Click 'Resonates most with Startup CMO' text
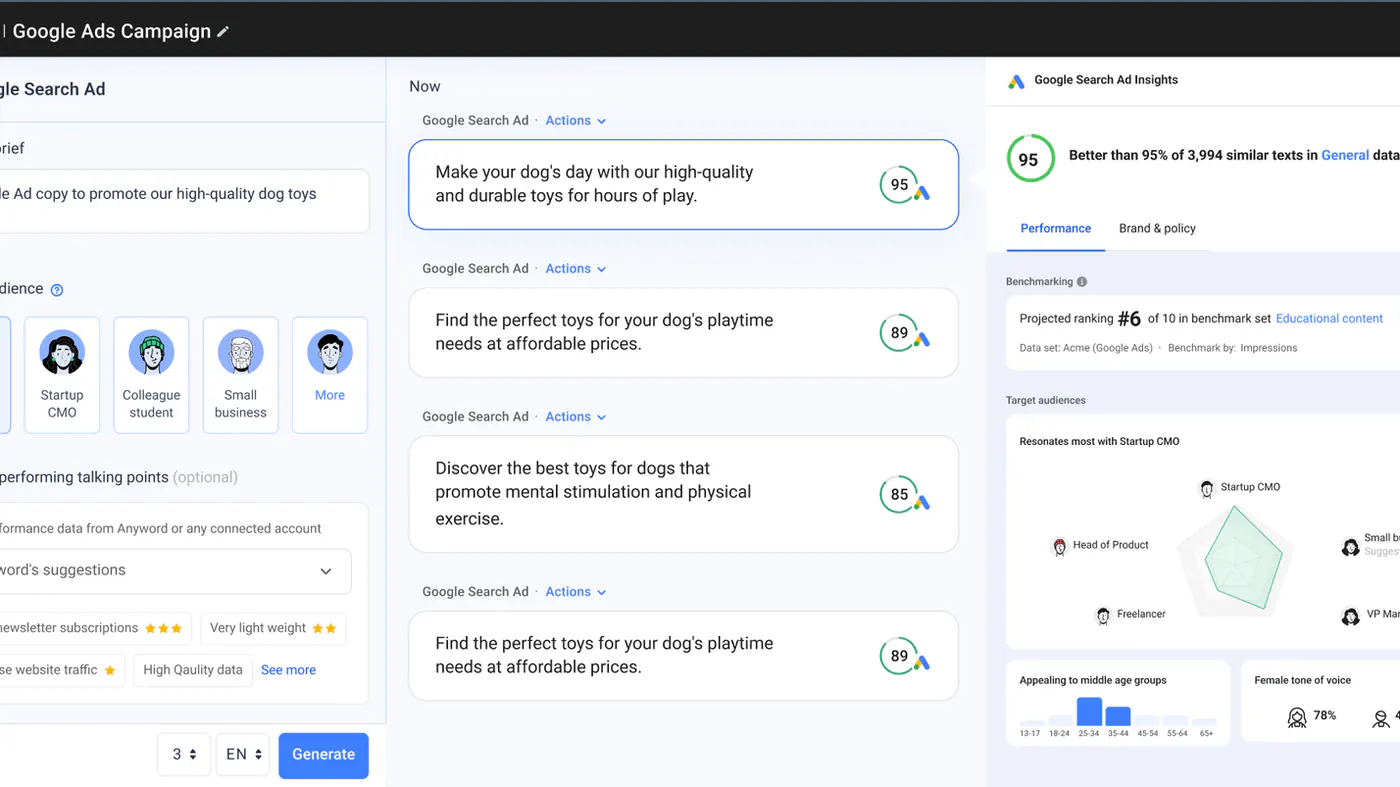Screen dimensions: 1400x787 point(1099,441)
